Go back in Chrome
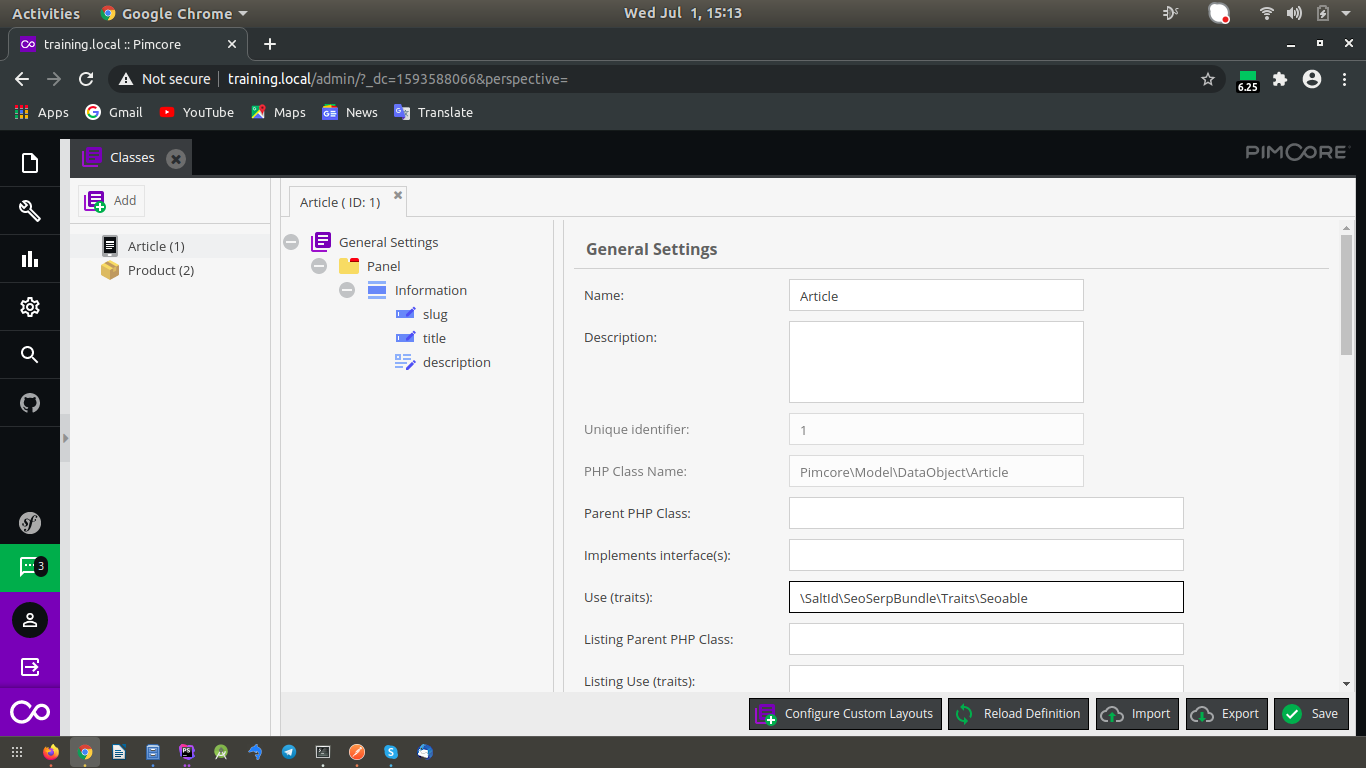The width and height of the screenshot is (1366, 768). [22, 79]
